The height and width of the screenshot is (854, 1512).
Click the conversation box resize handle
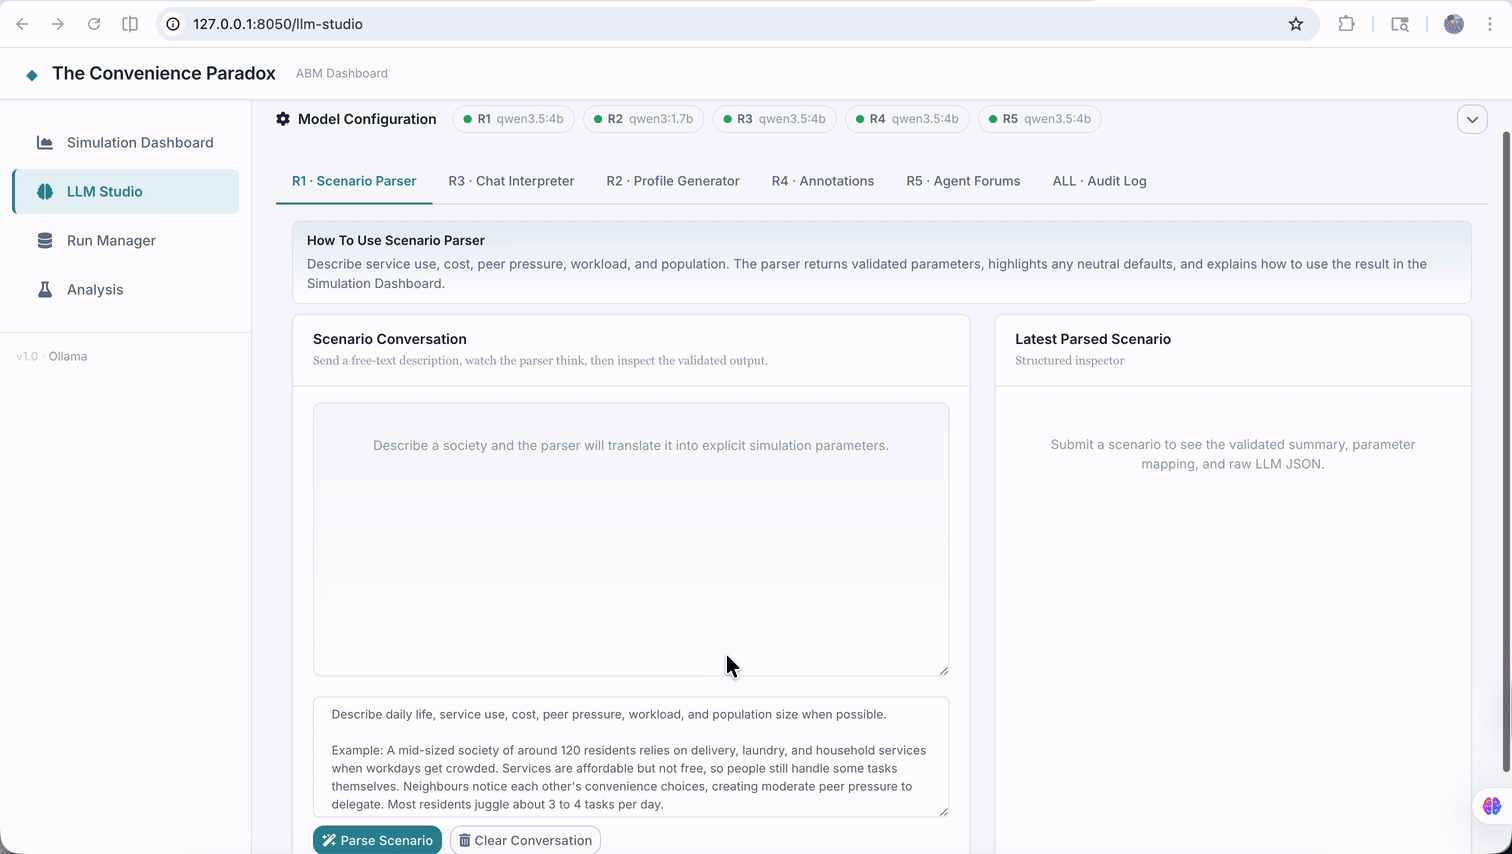pyautogui.click(x=943, y=670)
